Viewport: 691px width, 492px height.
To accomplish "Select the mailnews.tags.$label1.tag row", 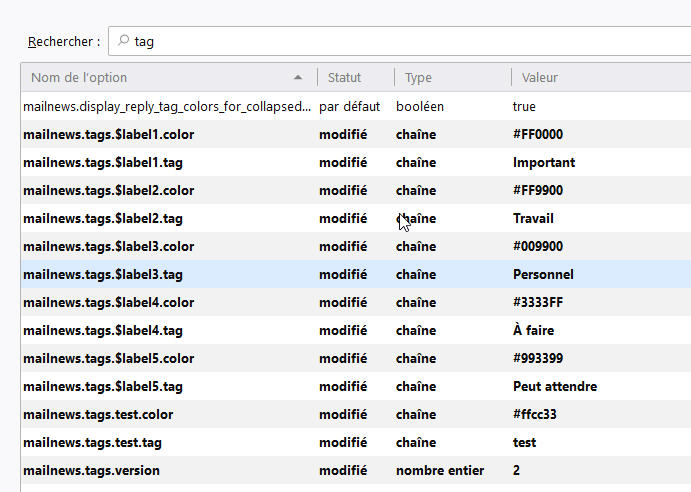I will (x=102, y=162).
